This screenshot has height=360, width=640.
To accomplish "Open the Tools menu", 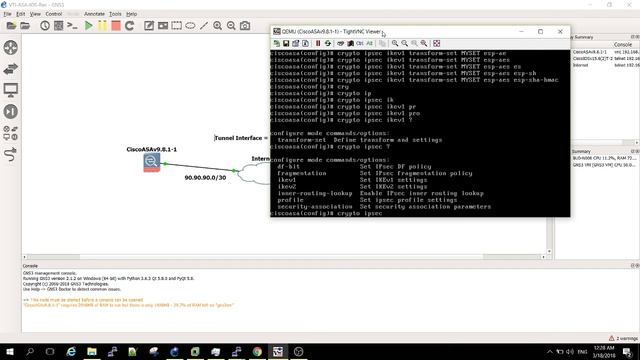I will pyautogui.click(x=115, y=14).
